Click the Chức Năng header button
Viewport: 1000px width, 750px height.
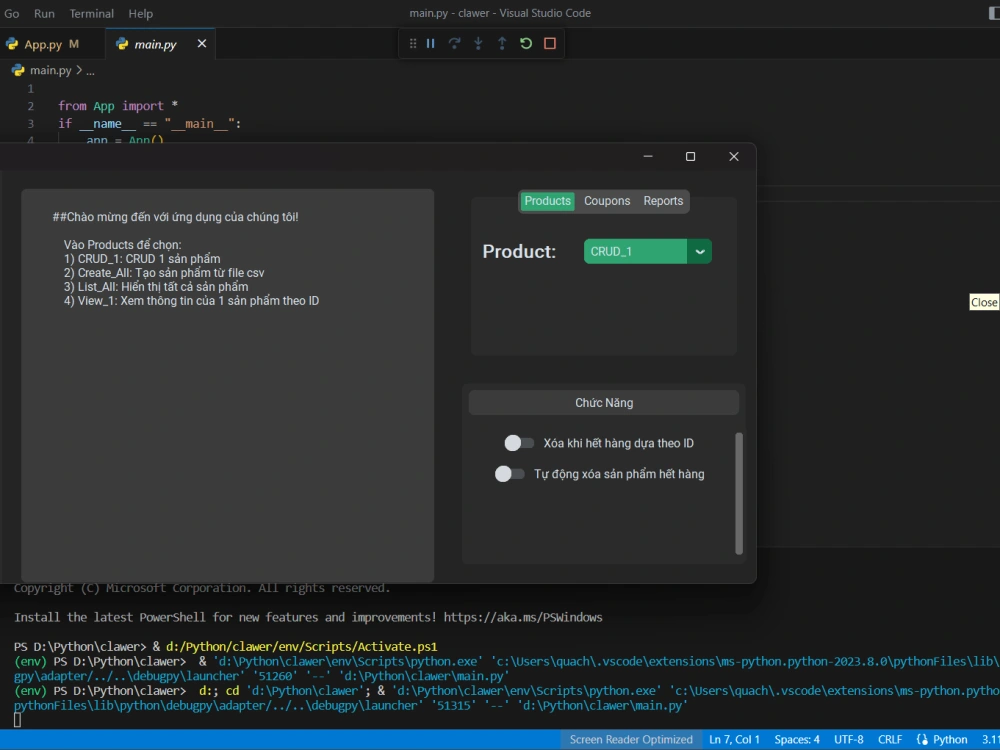click(603, 402)
